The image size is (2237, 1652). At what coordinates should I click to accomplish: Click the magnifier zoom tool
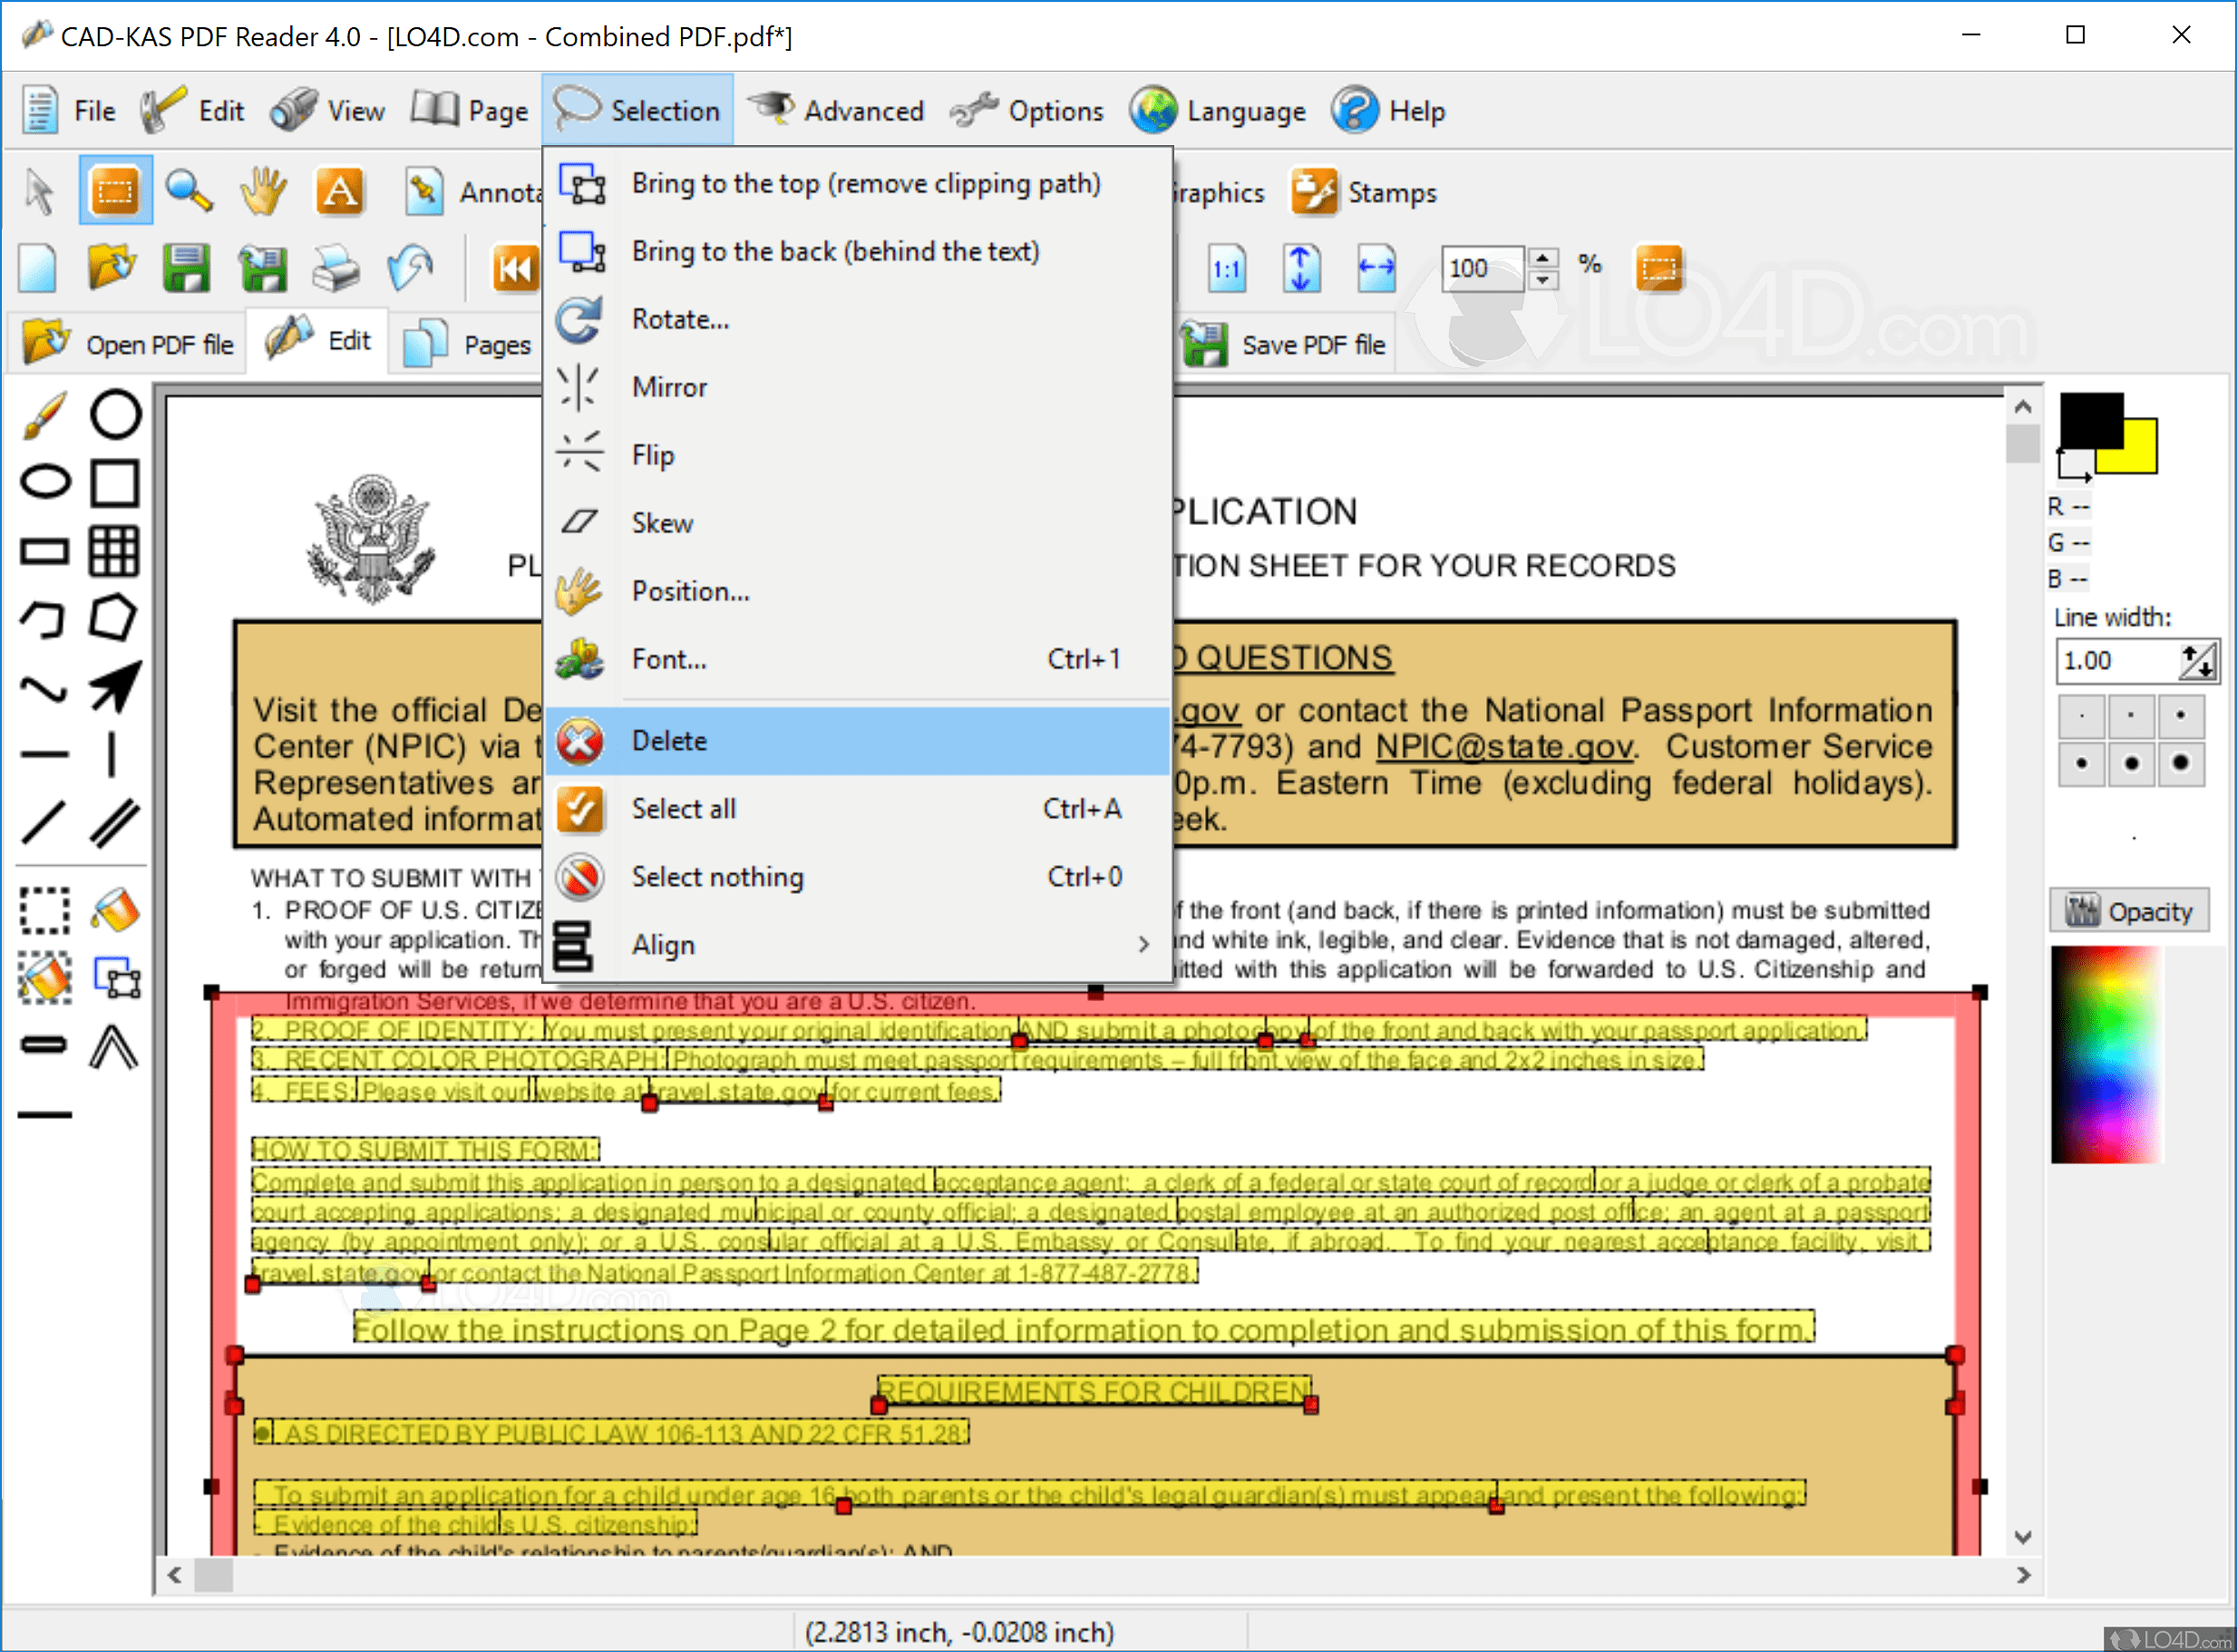189,190
